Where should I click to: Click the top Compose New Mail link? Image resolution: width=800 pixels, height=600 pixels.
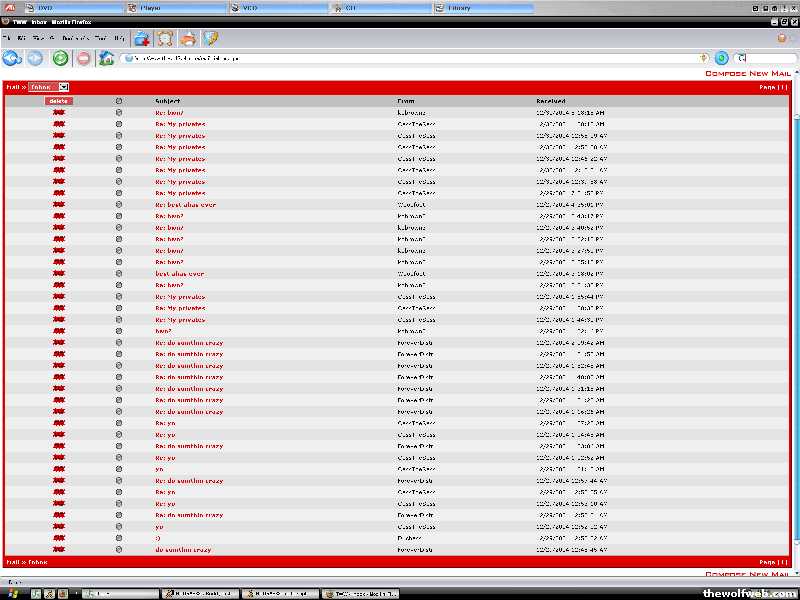tap(747, 74)
